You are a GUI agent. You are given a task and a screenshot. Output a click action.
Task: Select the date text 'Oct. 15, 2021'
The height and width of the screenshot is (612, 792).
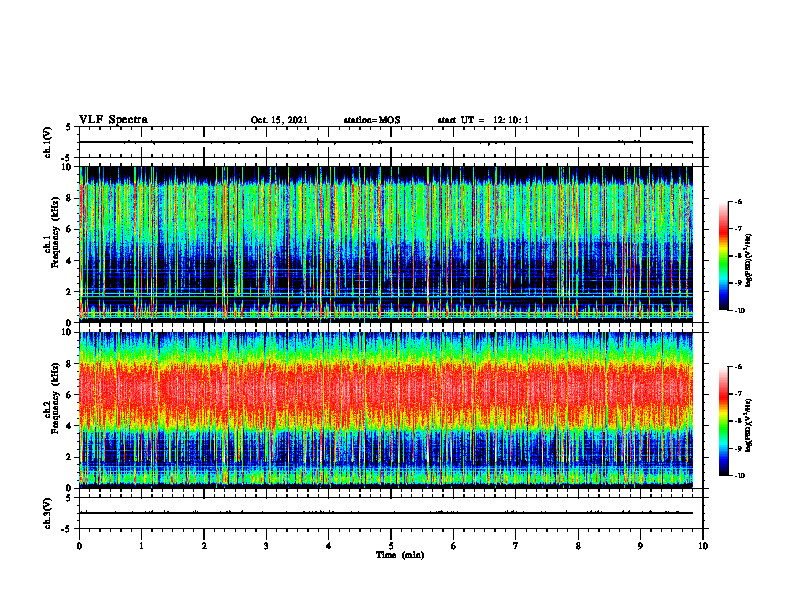coord(279,120)
